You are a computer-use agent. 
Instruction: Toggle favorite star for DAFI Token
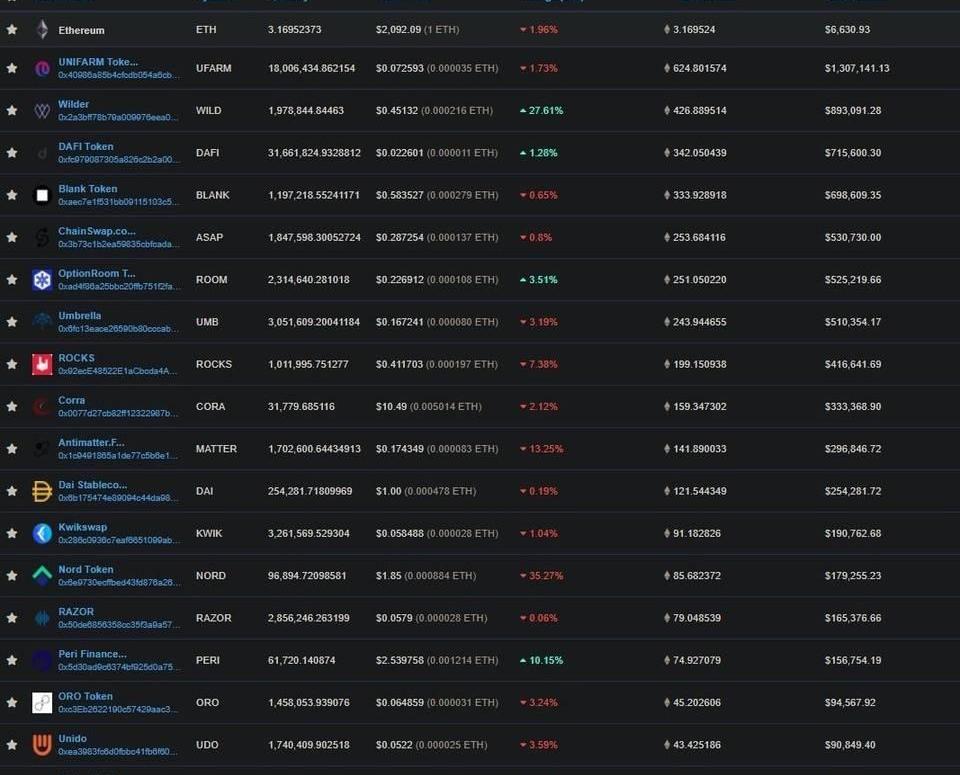12,153
